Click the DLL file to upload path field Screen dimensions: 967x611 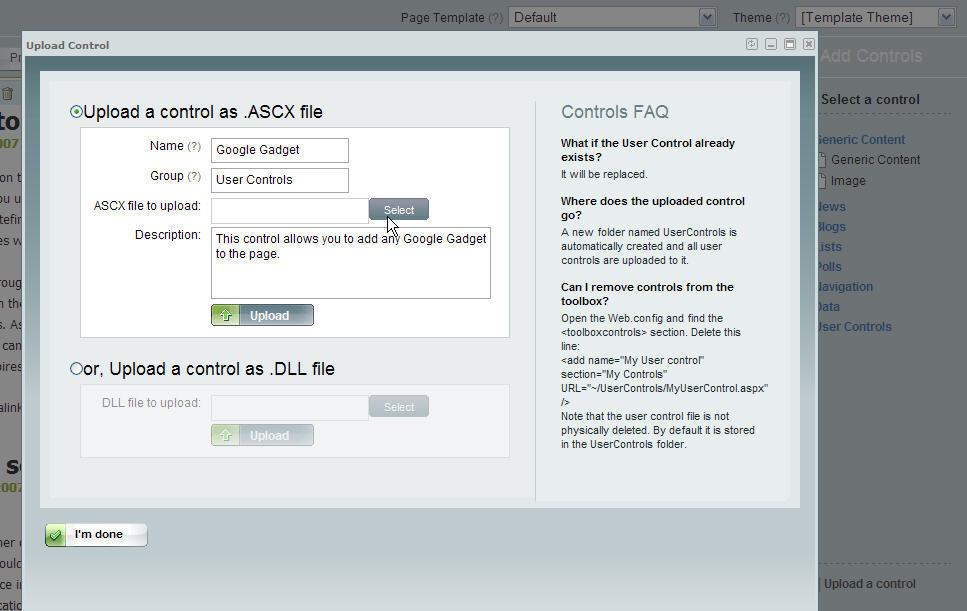[x=290, y=408]
